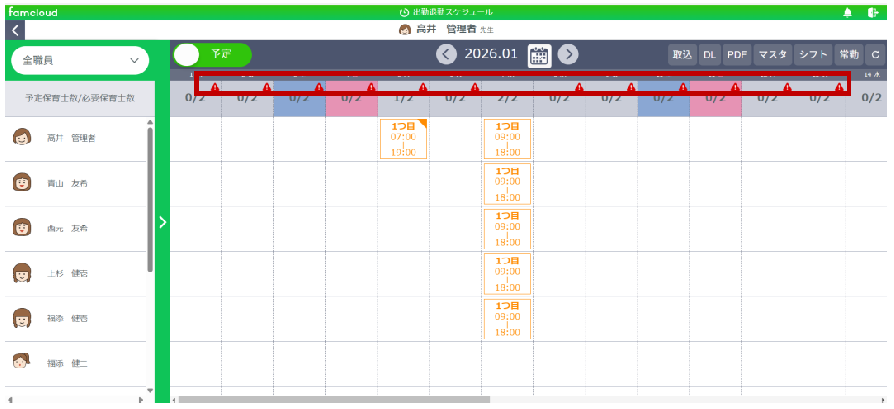Expand the green sidebar with the chevron arrow
Image resolution: width=894 pixels, height=409 pixels.
coord(162,222)
